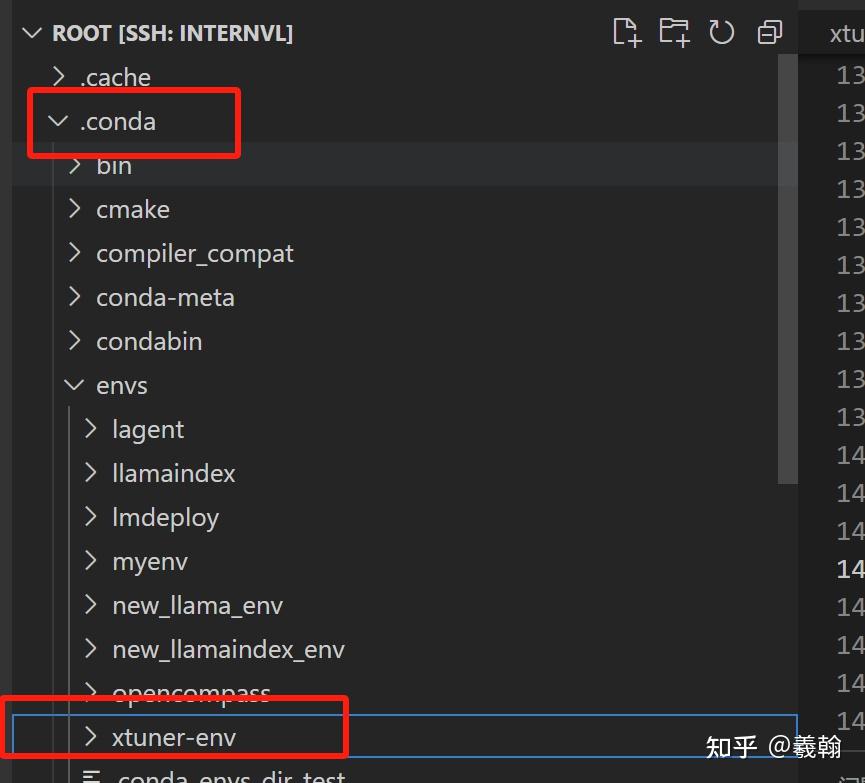Screen dimensions: 865x783
Task: Open the lmdeploy folder
Action: (x=165, y=517)
